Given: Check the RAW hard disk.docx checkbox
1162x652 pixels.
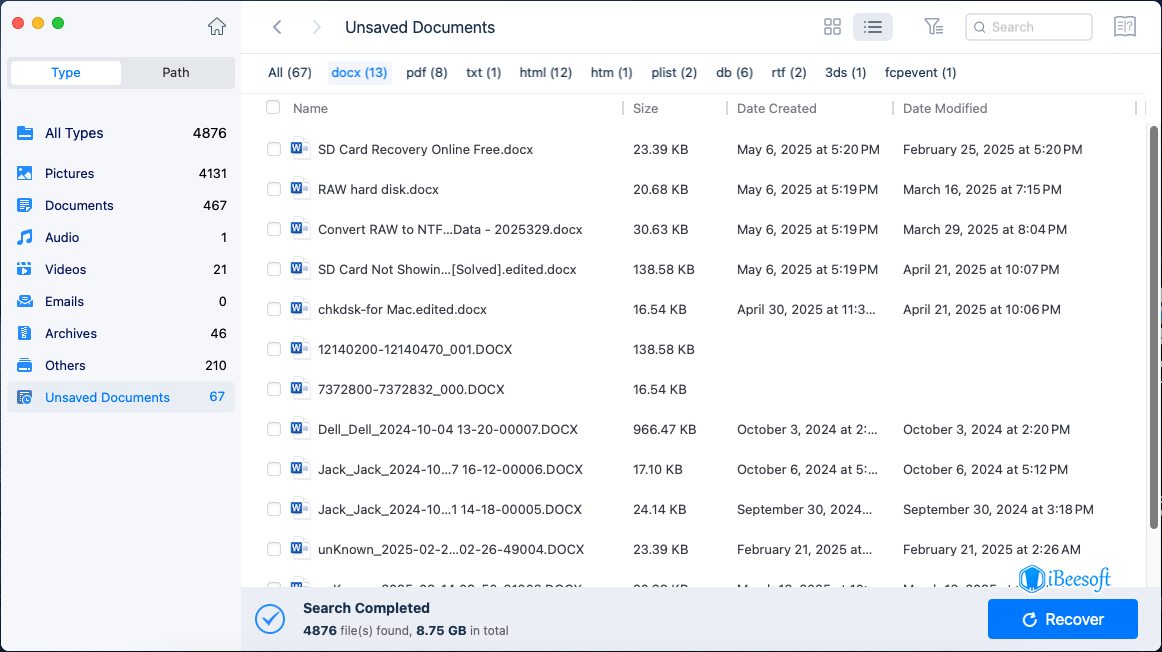Looking at the screenshot, I should click(273, 189).
